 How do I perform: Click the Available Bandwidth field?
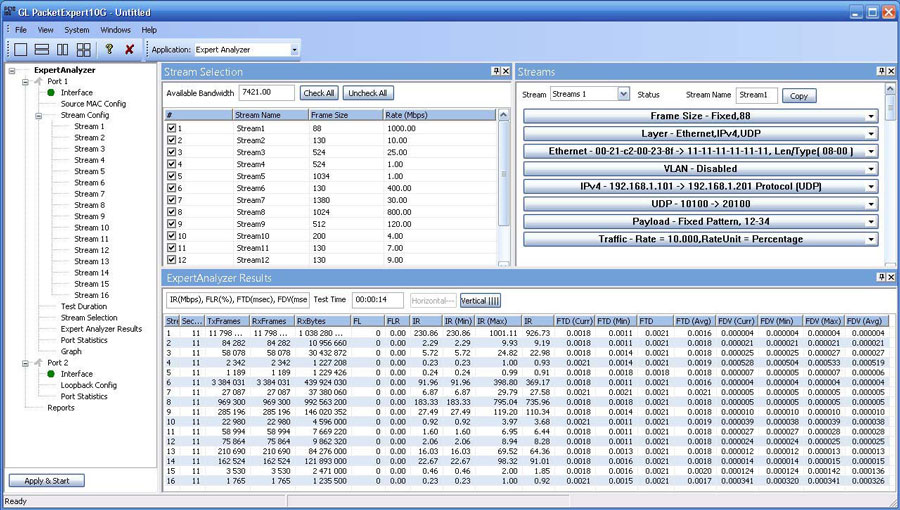[x=266, y=92]
